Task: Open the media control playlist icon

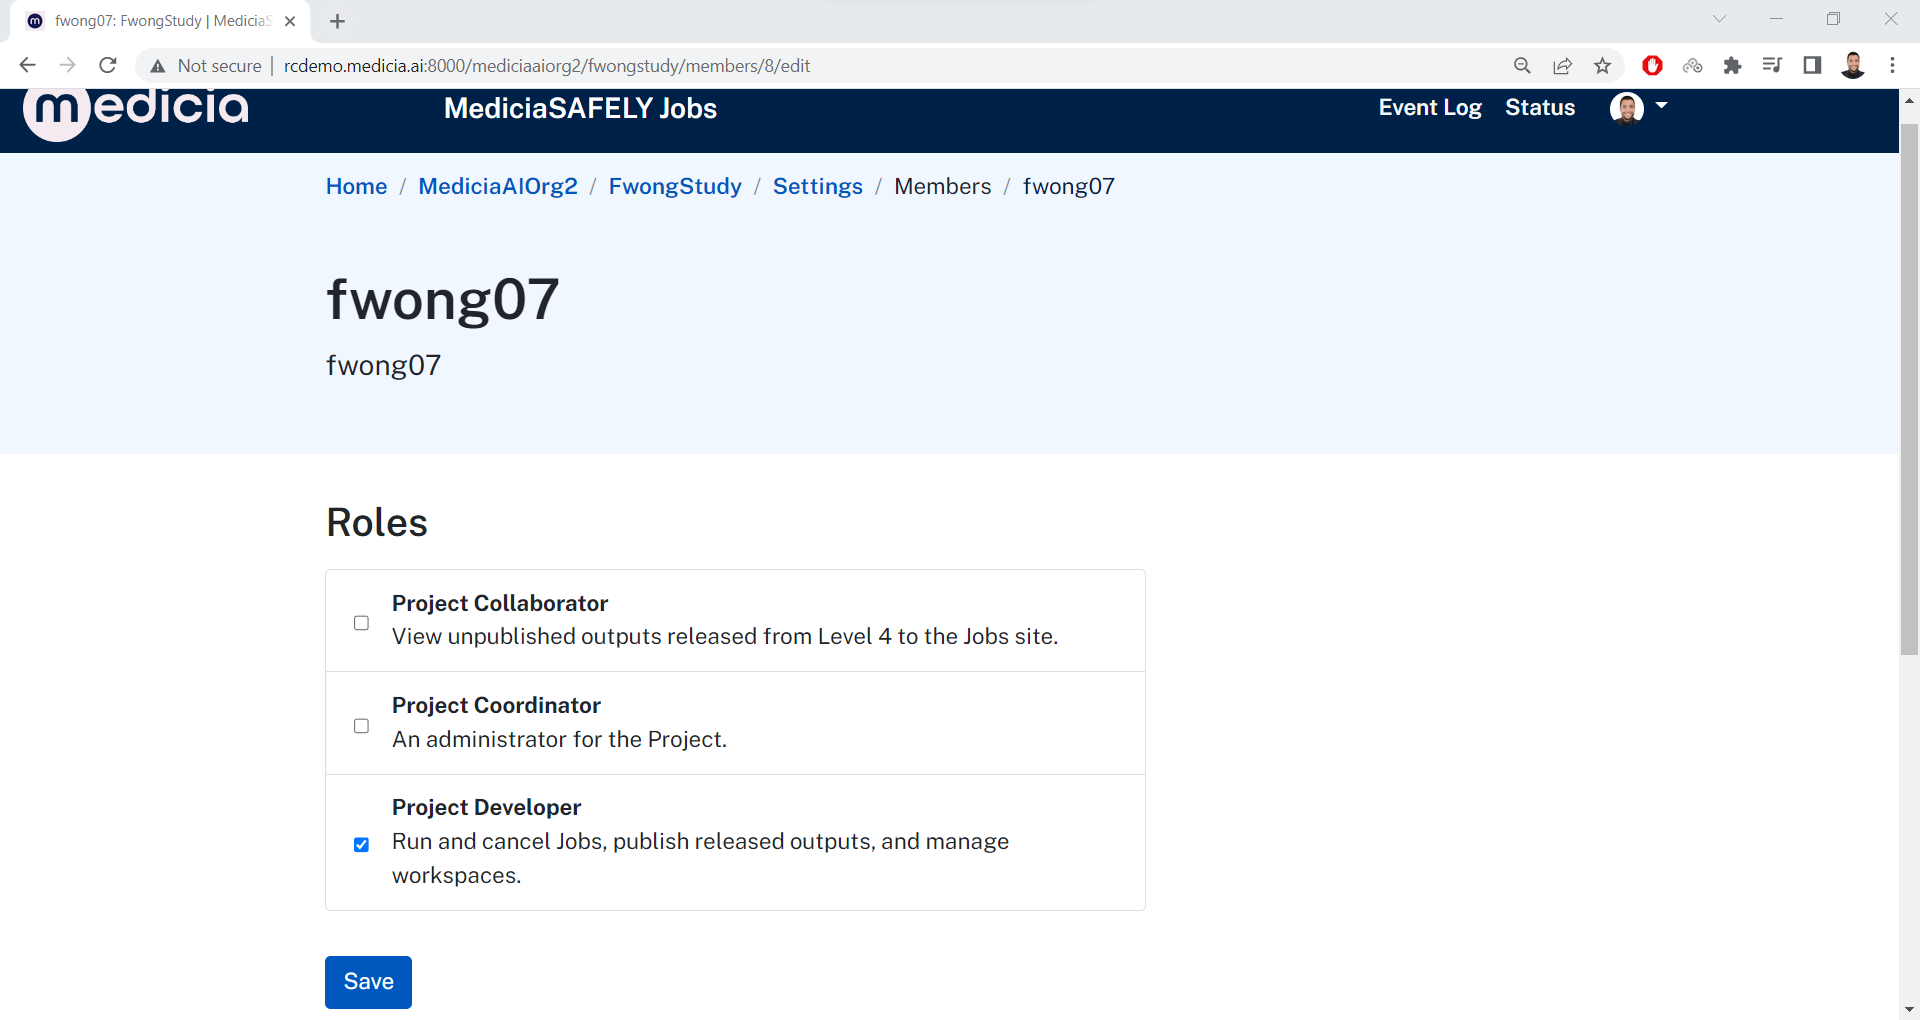Action: 1772,66
